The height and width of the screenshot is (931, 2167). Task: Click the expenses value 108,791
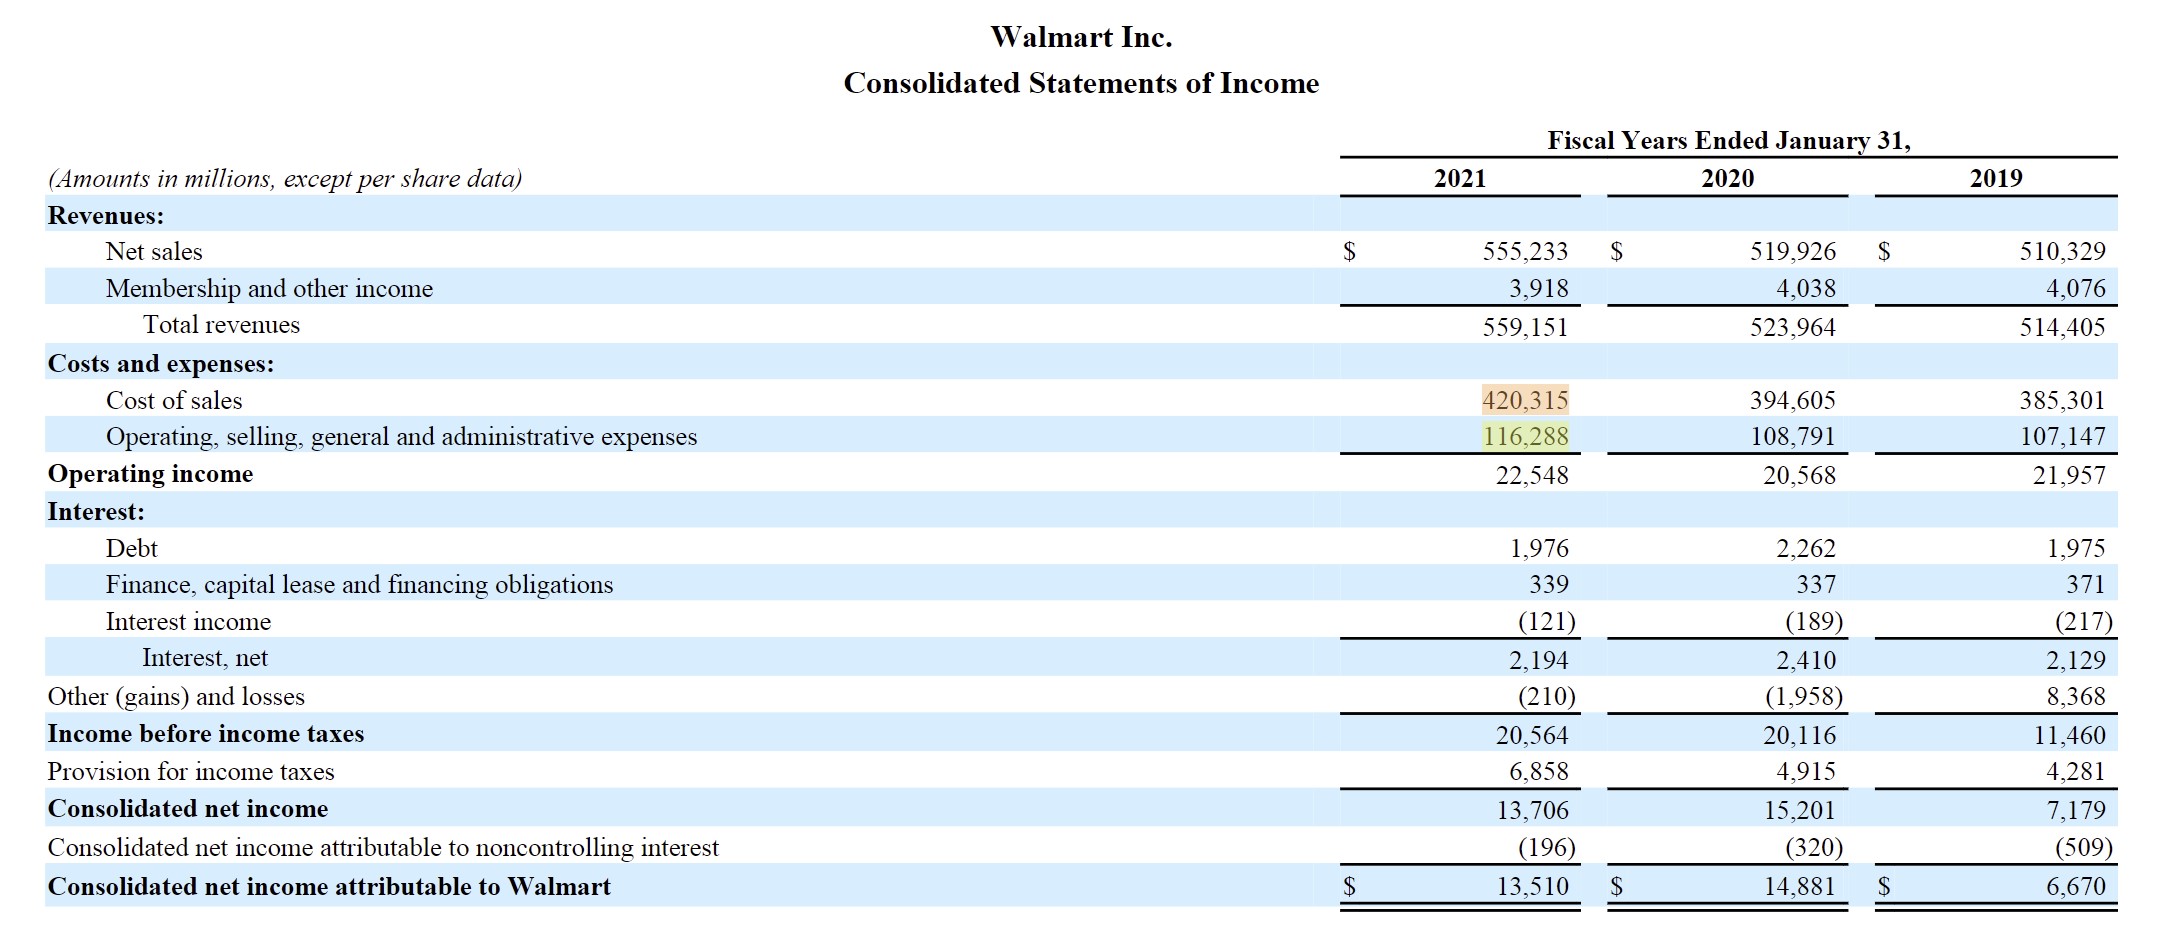pos(1793,436)
